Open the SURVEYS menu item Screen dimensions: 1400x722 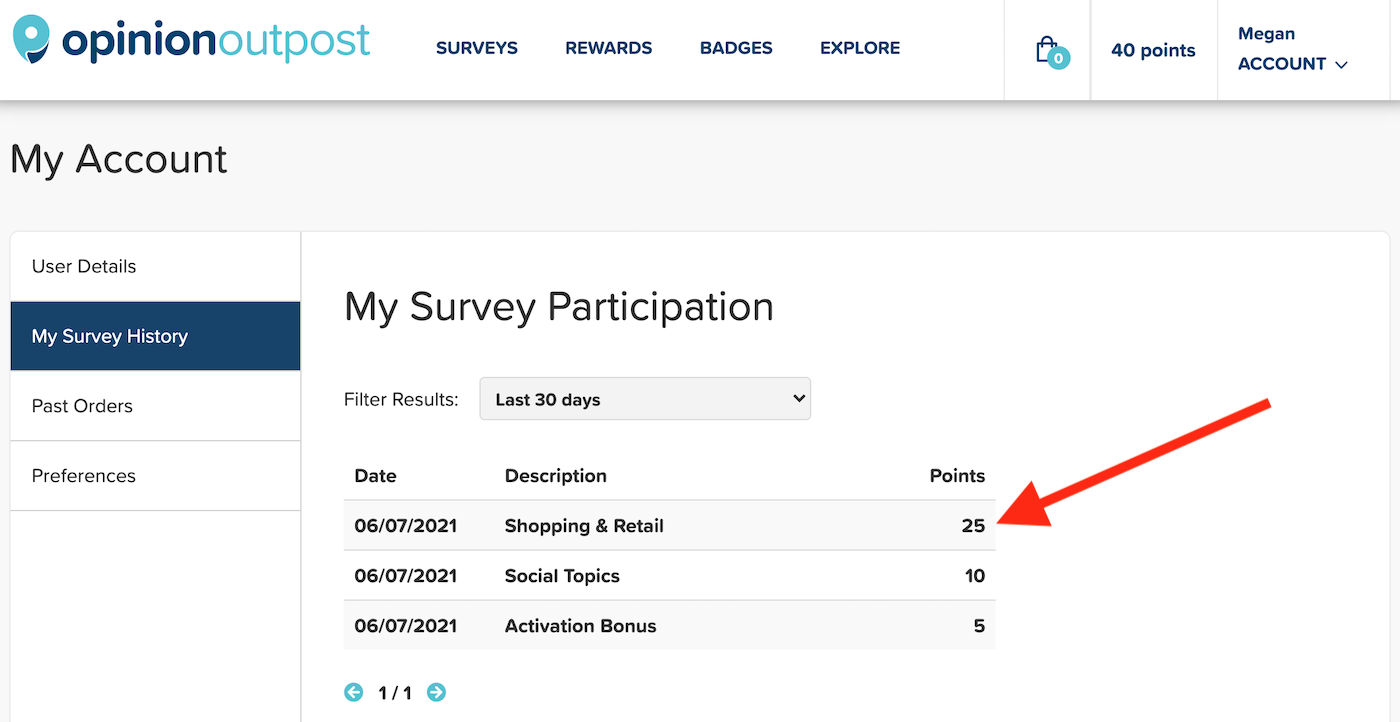click(x=477, y=48)
